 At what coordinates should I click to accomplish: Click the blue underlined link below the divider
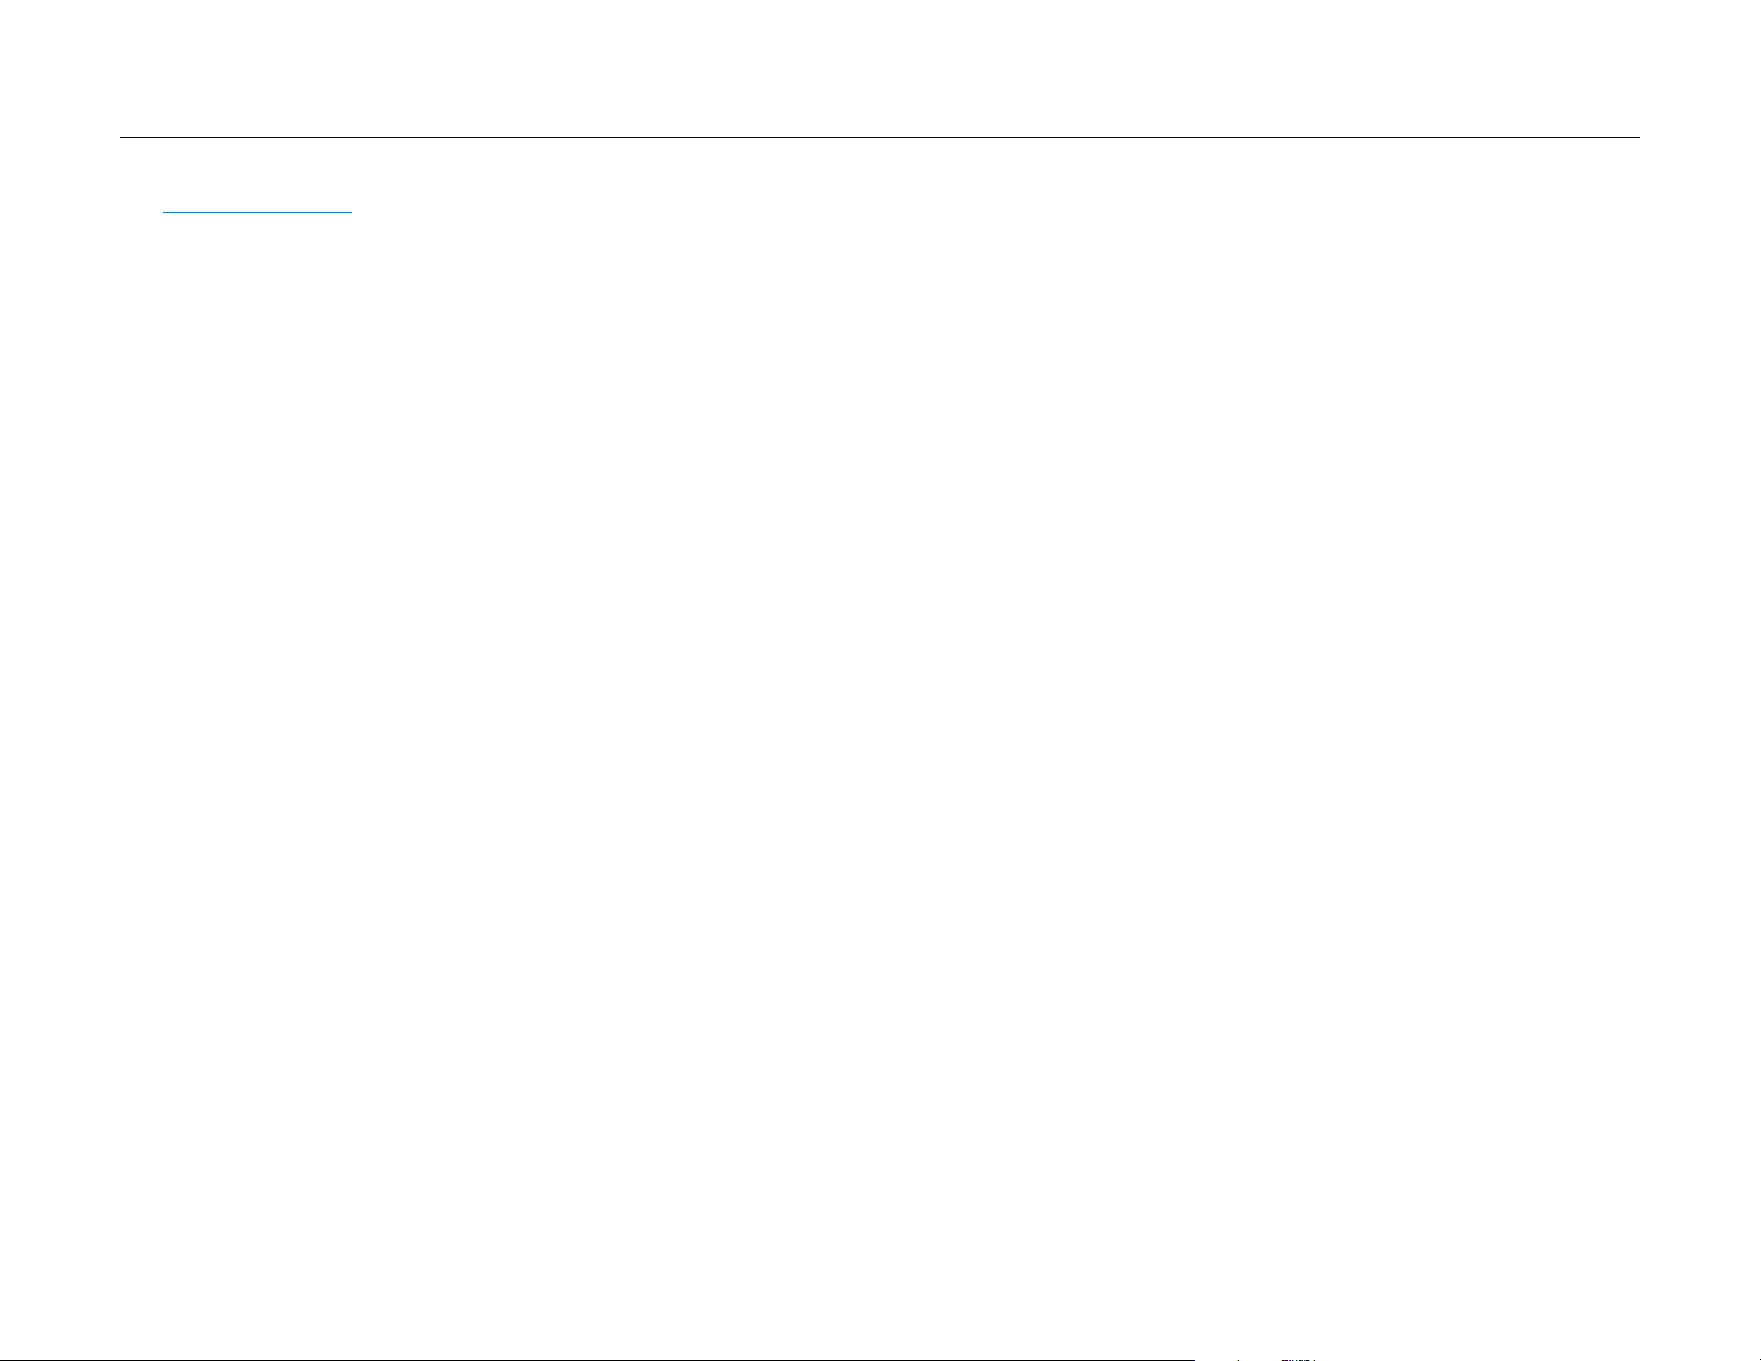click(x=257, y=212)
